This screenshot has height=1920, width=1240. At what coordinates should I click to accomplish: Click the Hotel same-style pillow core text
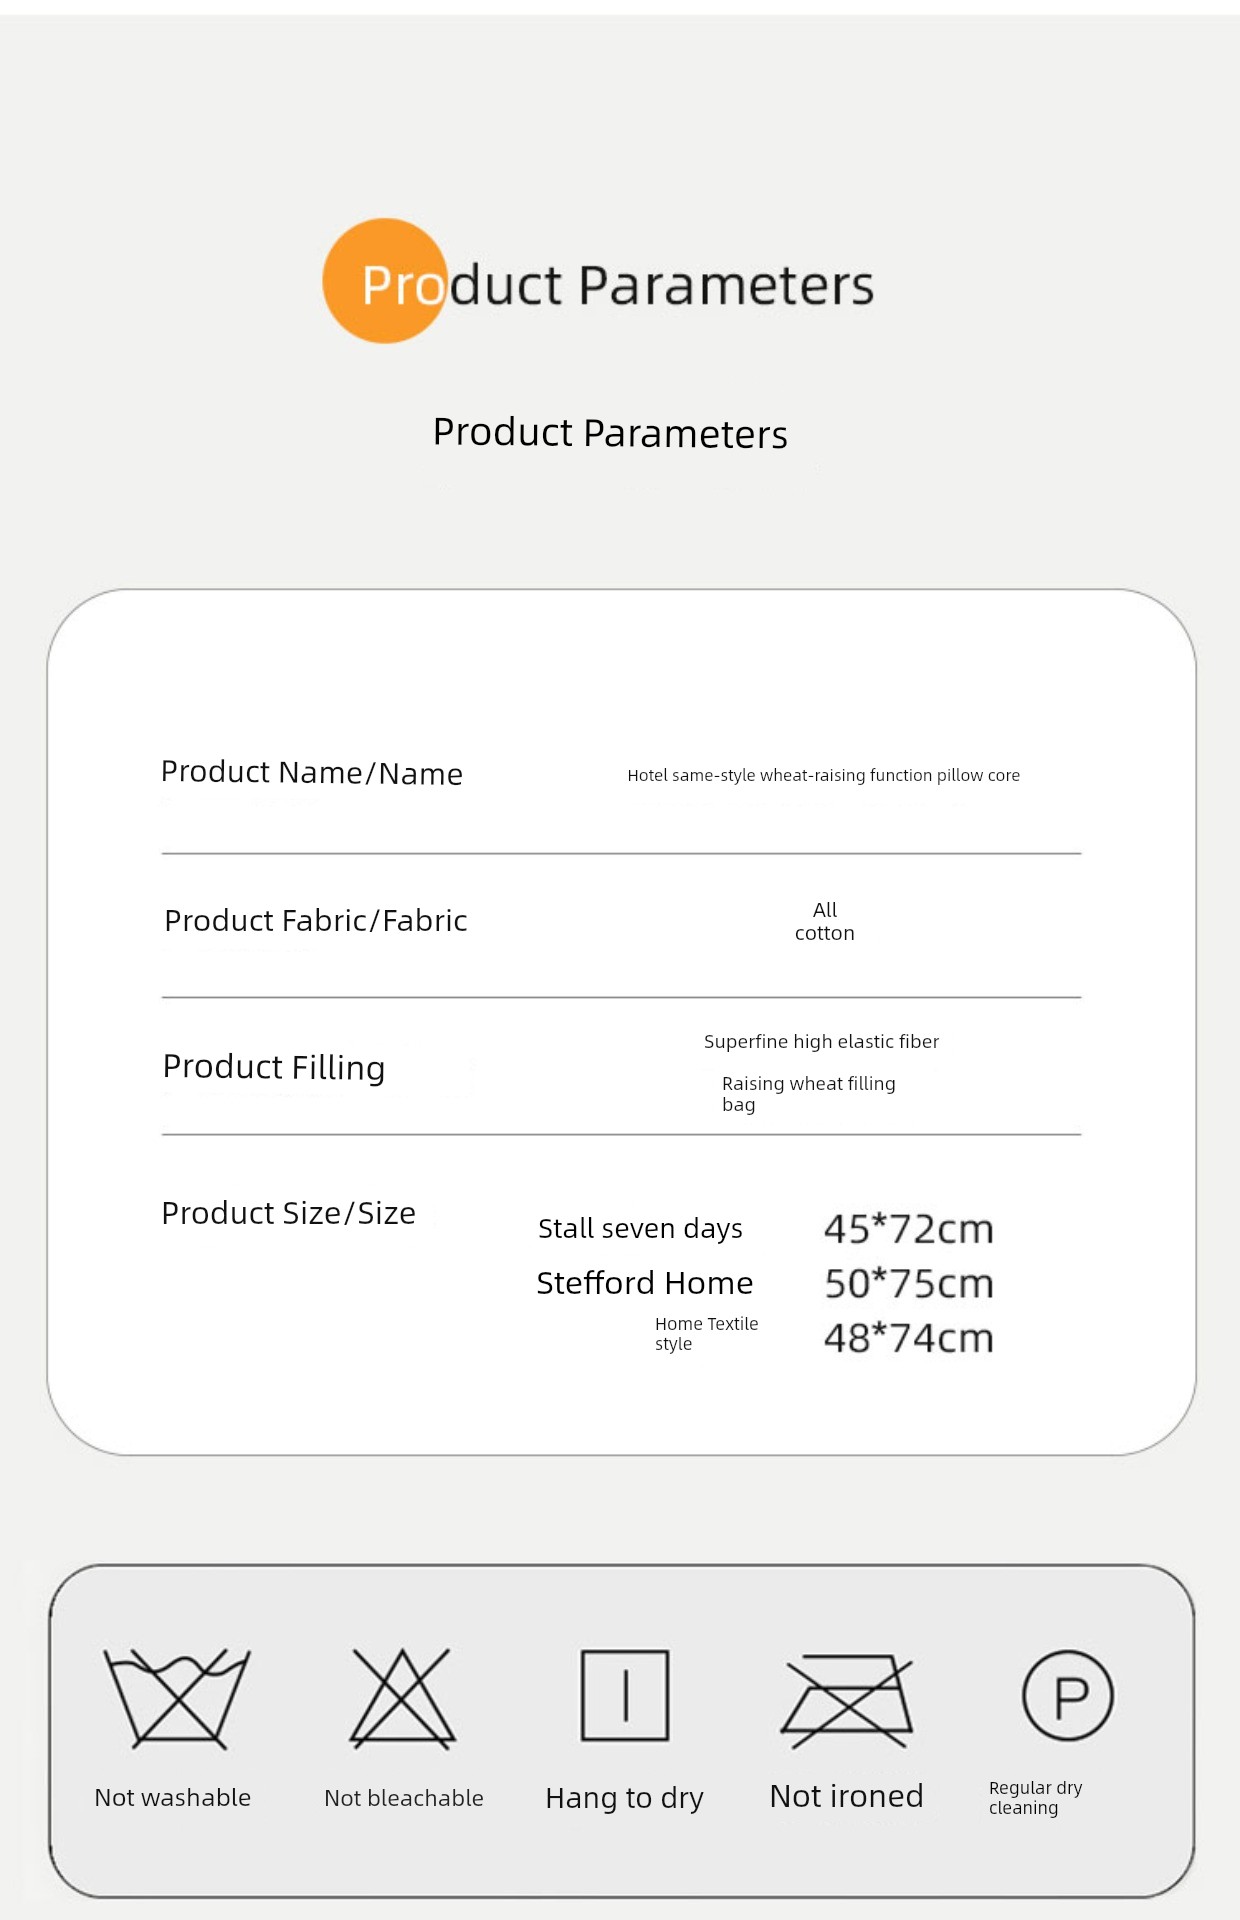823,775
